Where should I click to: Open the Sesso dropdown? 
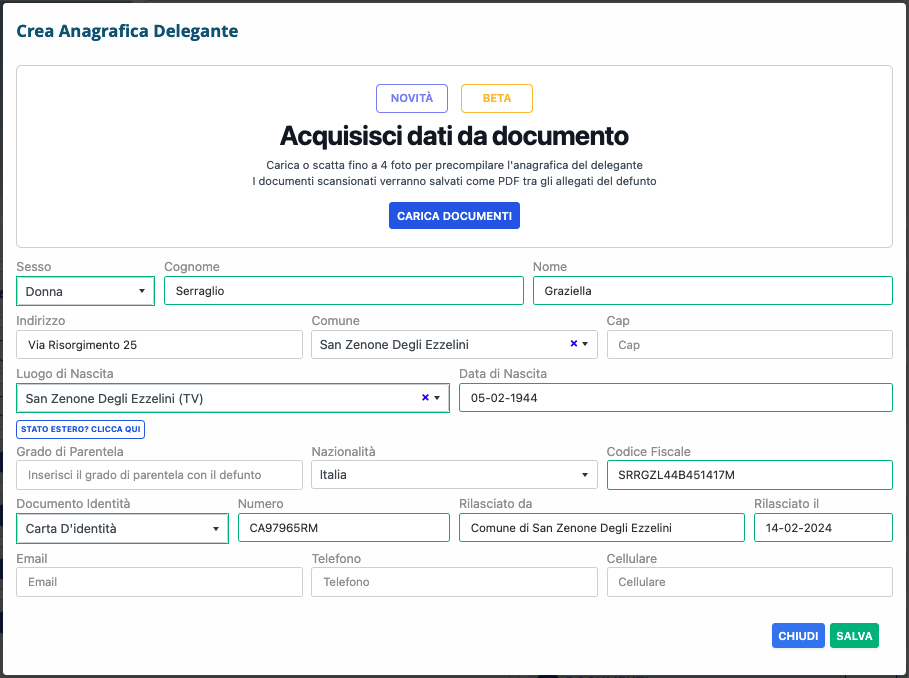pos(85,291)
